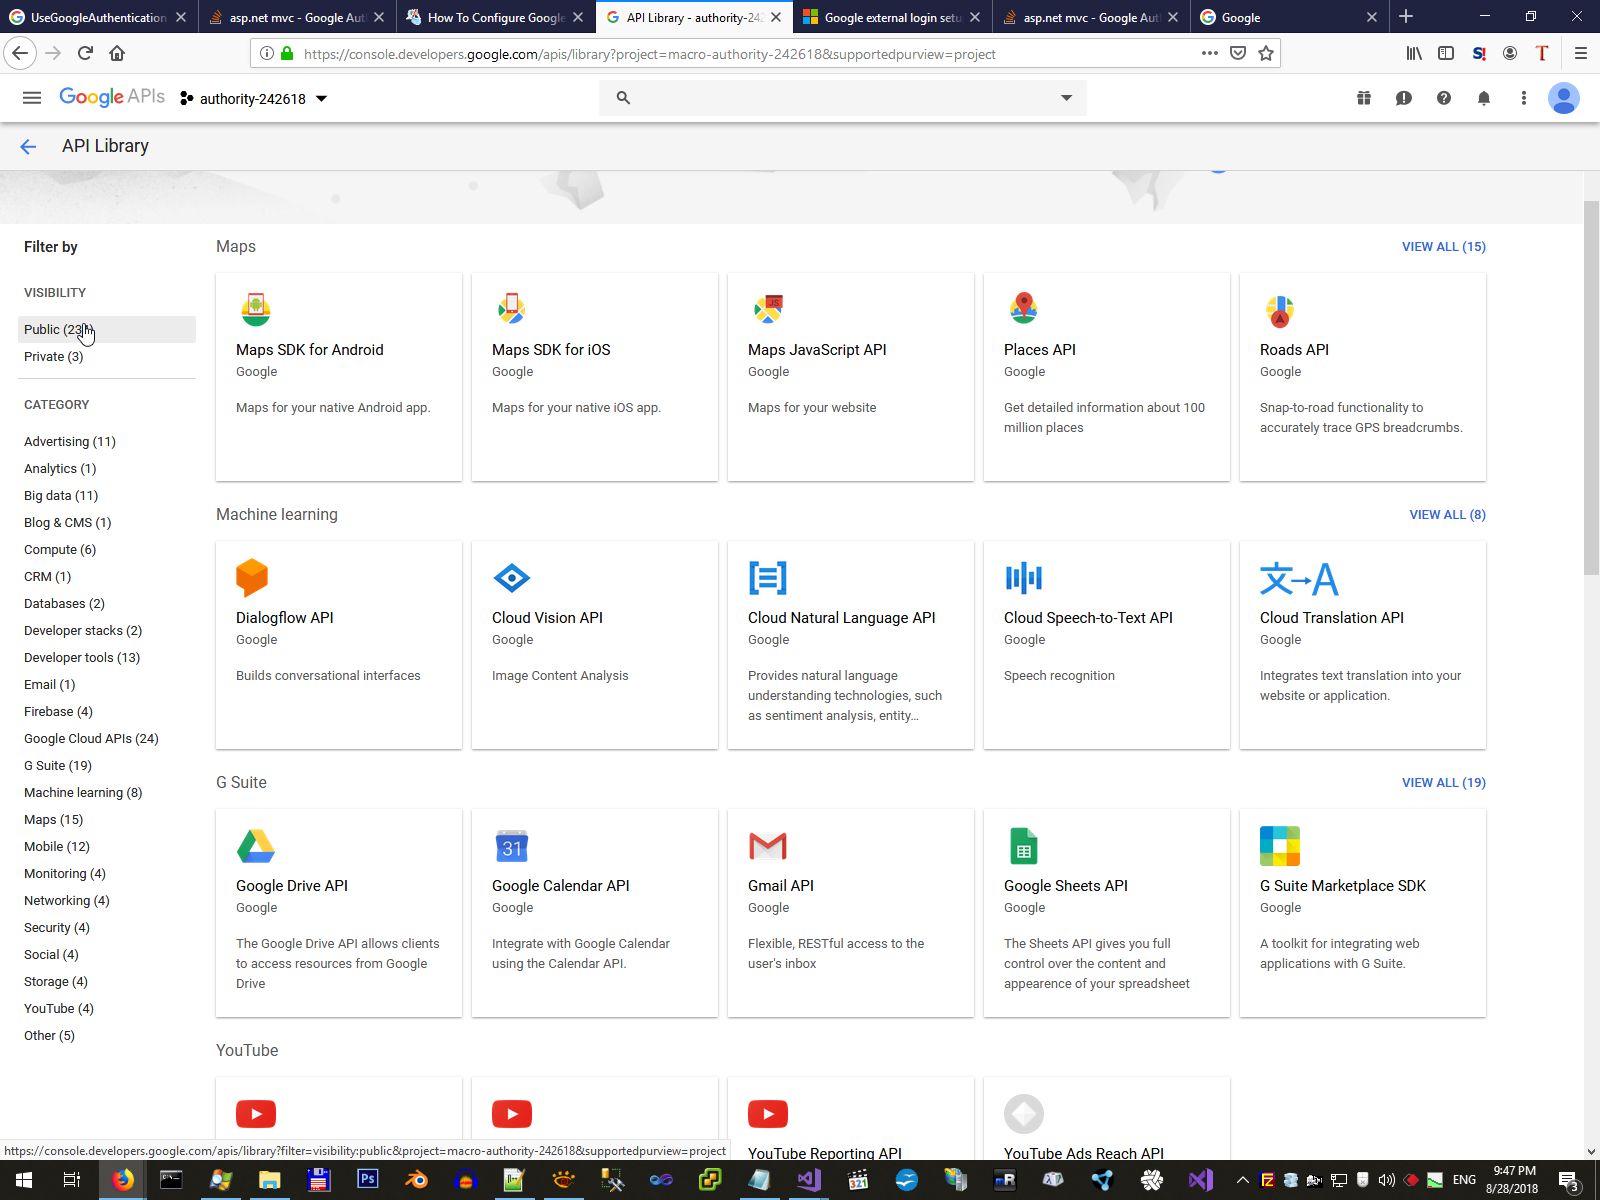
Task: Bookmark this page with the star icon
Action: tap(1266, 53)
